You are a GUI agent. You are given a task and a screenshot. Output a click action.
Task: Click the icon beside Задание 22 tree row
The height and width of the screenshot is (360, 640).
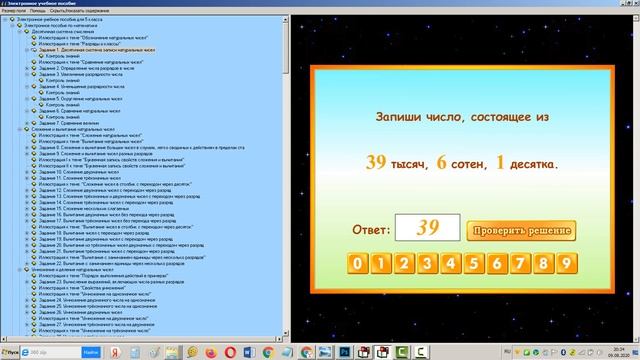coord(34,263)
